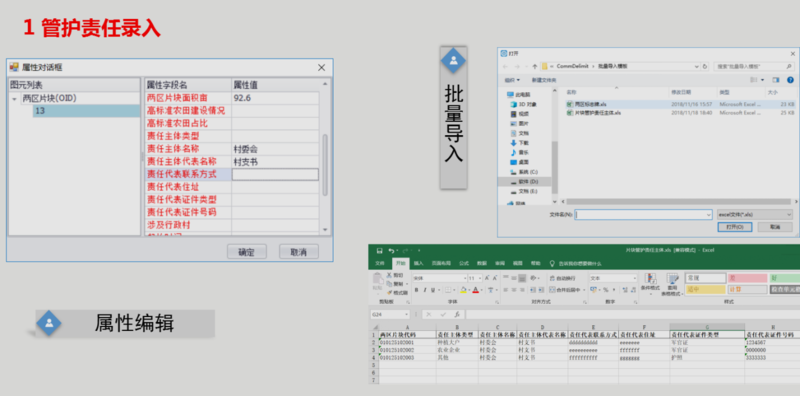The width and height of the screenshot is (800, 396).
Task: Expand the address bar path history dropdown
Action: 696,66
